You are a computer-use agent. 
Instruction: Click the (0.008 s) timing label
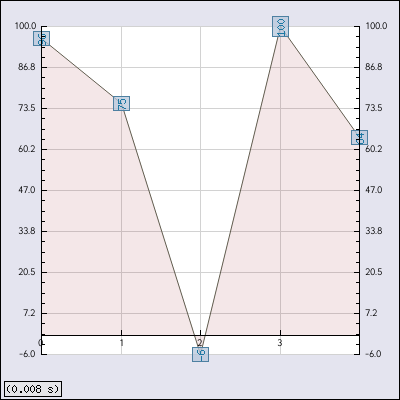[x=32, y=389]
